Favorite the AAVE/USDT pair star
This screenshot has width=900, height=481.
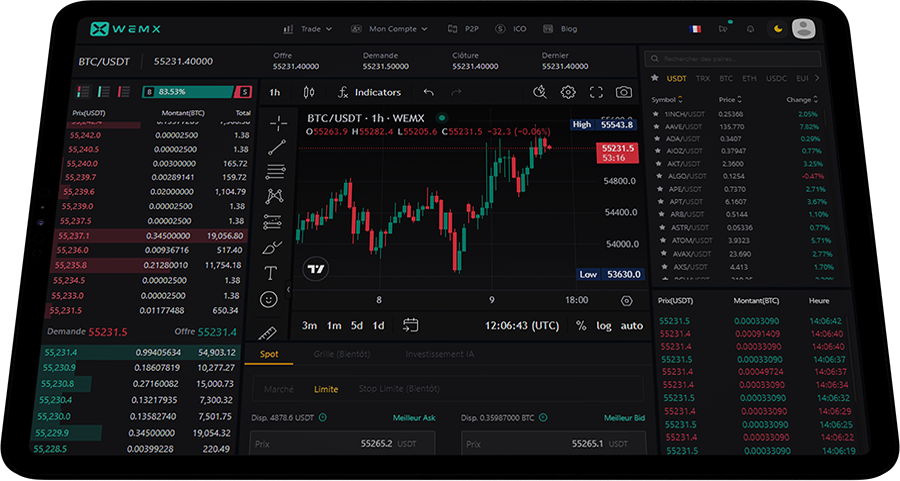point(656,126)
